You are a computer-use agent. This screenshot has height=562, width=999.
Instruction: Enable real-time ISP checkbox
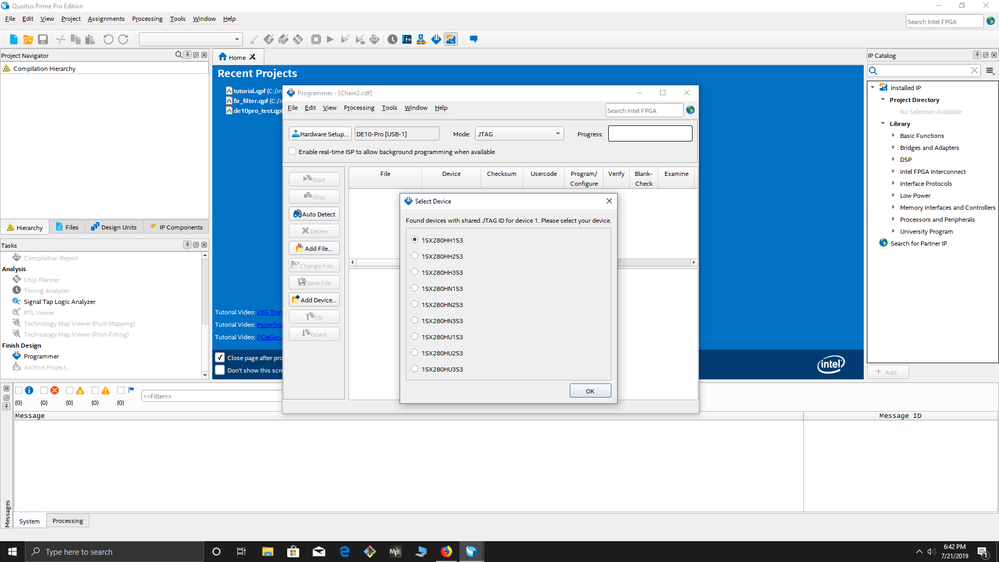point(293,152)
